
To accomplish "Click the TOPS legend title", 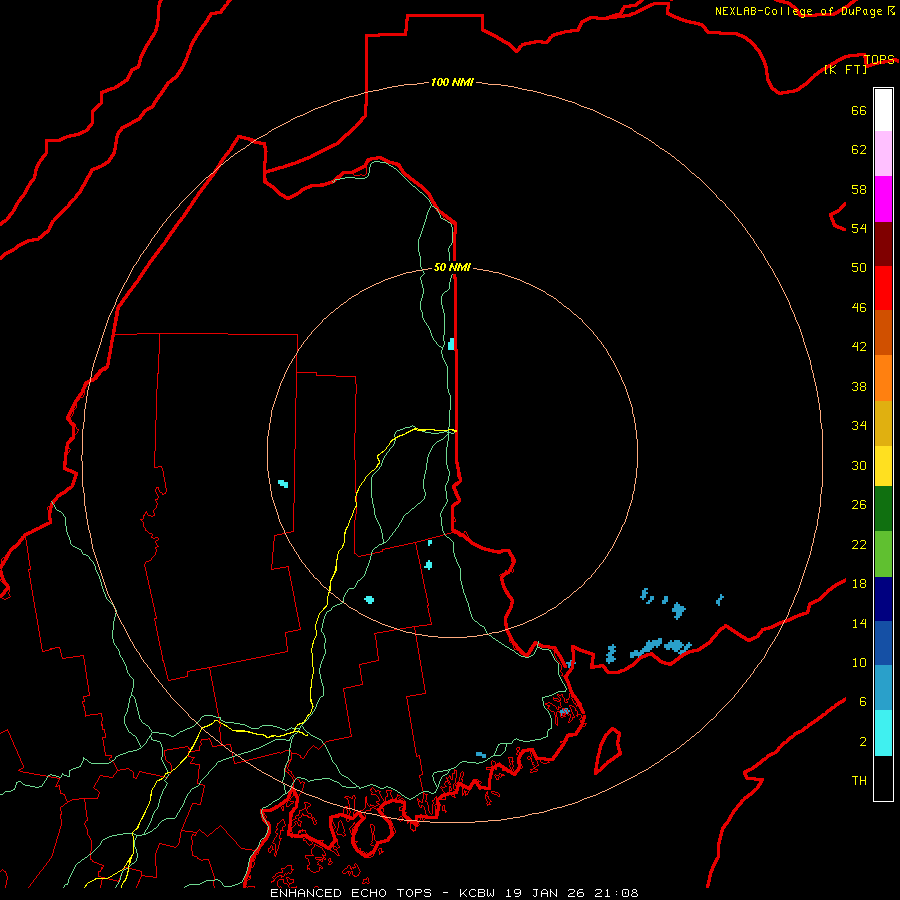I will (x=879, y=59).
